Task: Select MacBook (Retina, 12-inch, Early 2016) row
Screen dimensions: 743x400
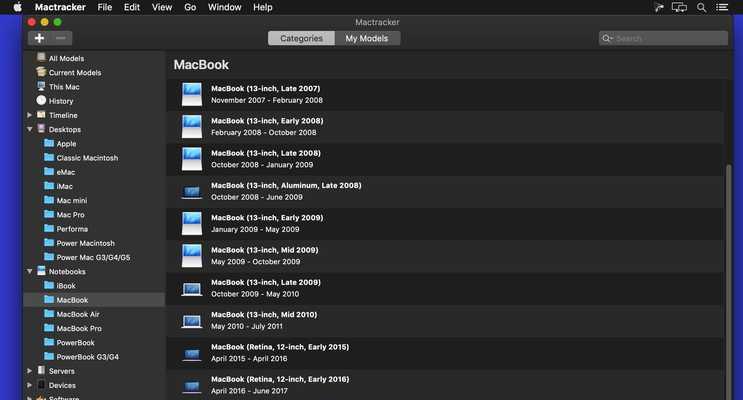Action: click(x=445, y=384)
